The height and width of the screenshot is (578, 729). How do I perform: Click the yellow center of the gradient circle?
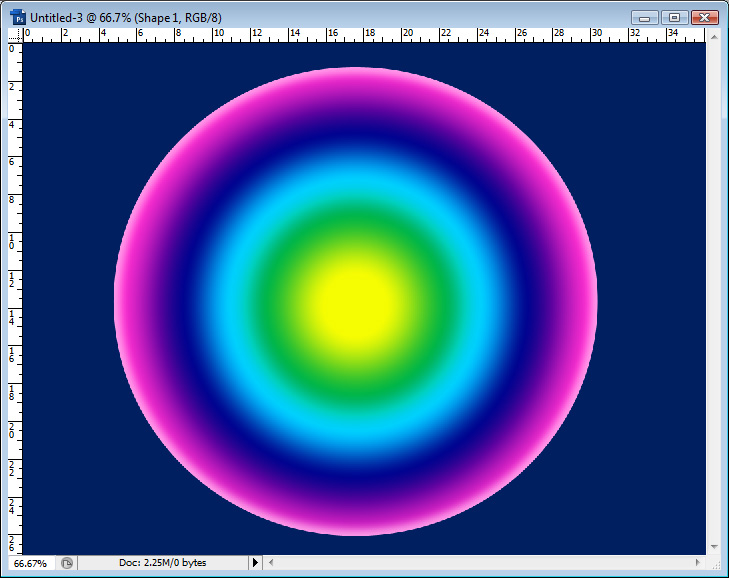tap(355, 301)
